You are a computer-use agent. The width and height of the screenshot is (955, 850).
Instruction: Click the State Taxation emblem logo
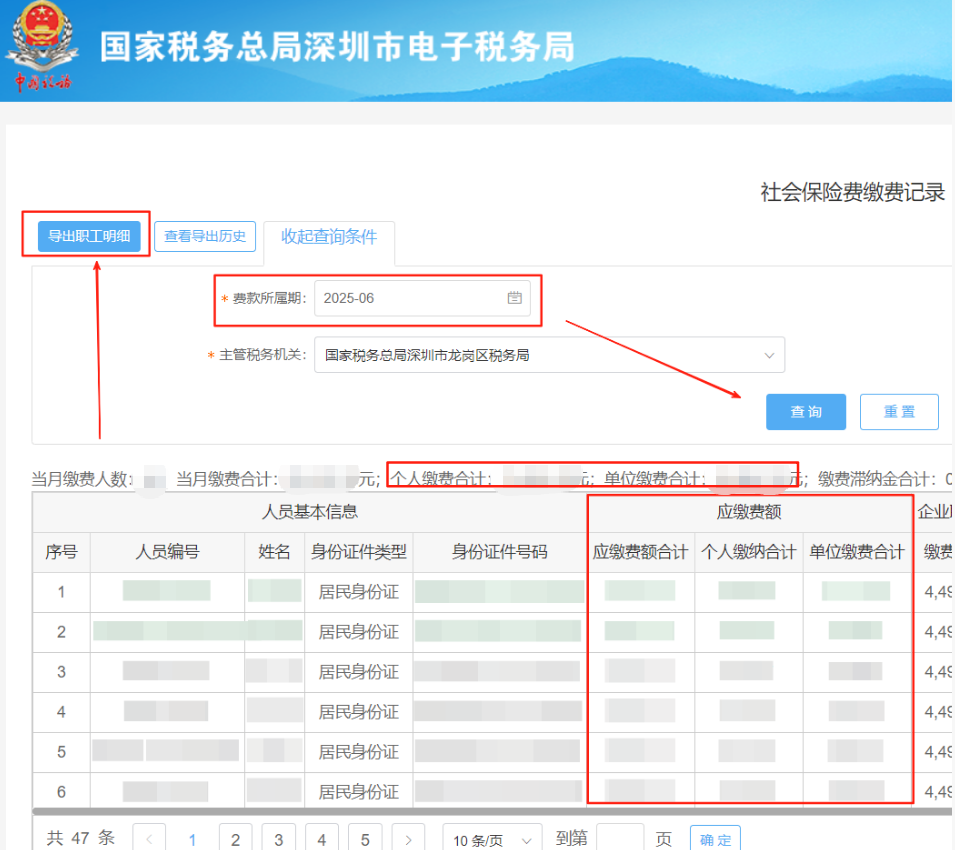(41, 46)
